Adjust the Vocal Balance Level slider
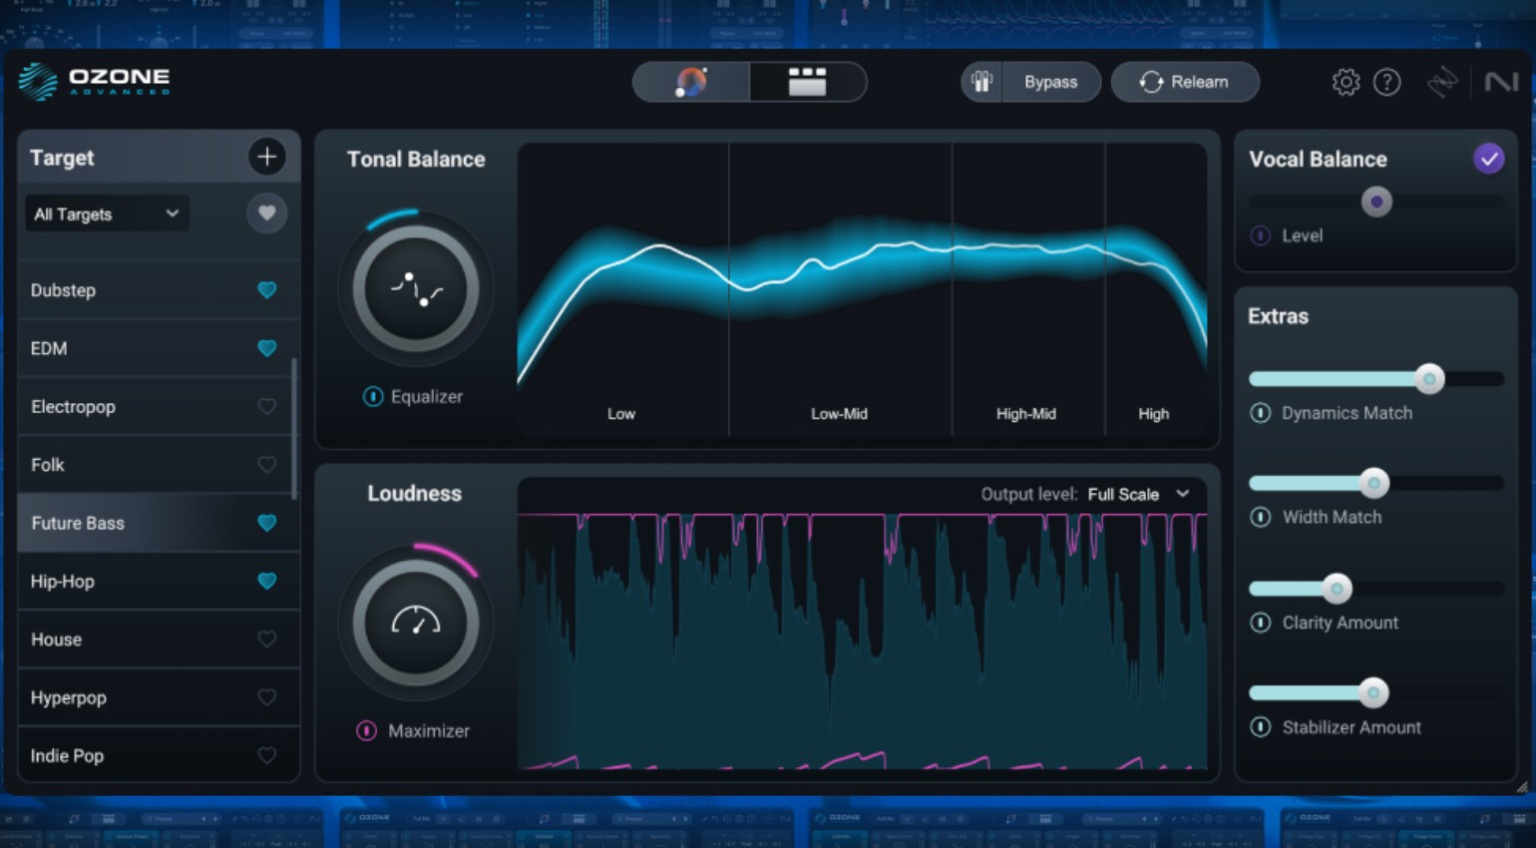 click(1376, 202)
